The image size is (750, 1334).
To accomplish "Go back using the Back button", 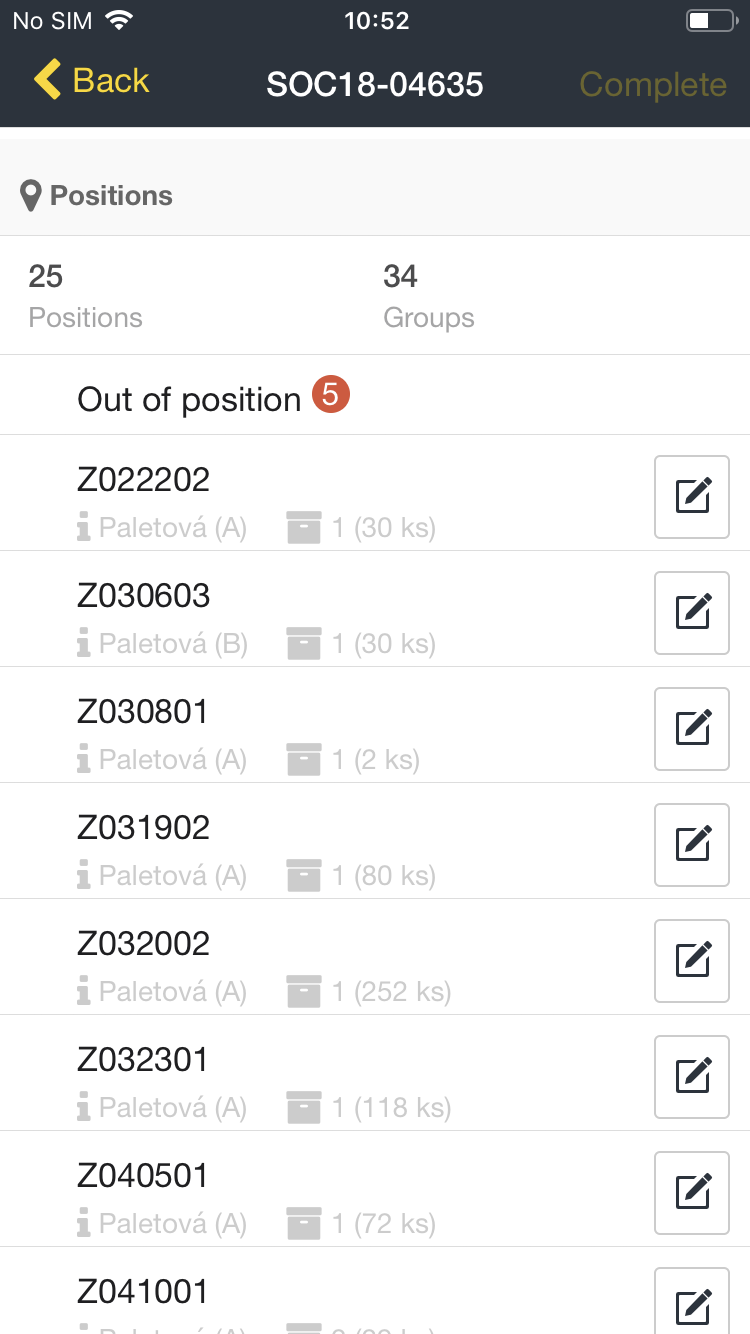I will pyautogui.click(x=91, y=81).
